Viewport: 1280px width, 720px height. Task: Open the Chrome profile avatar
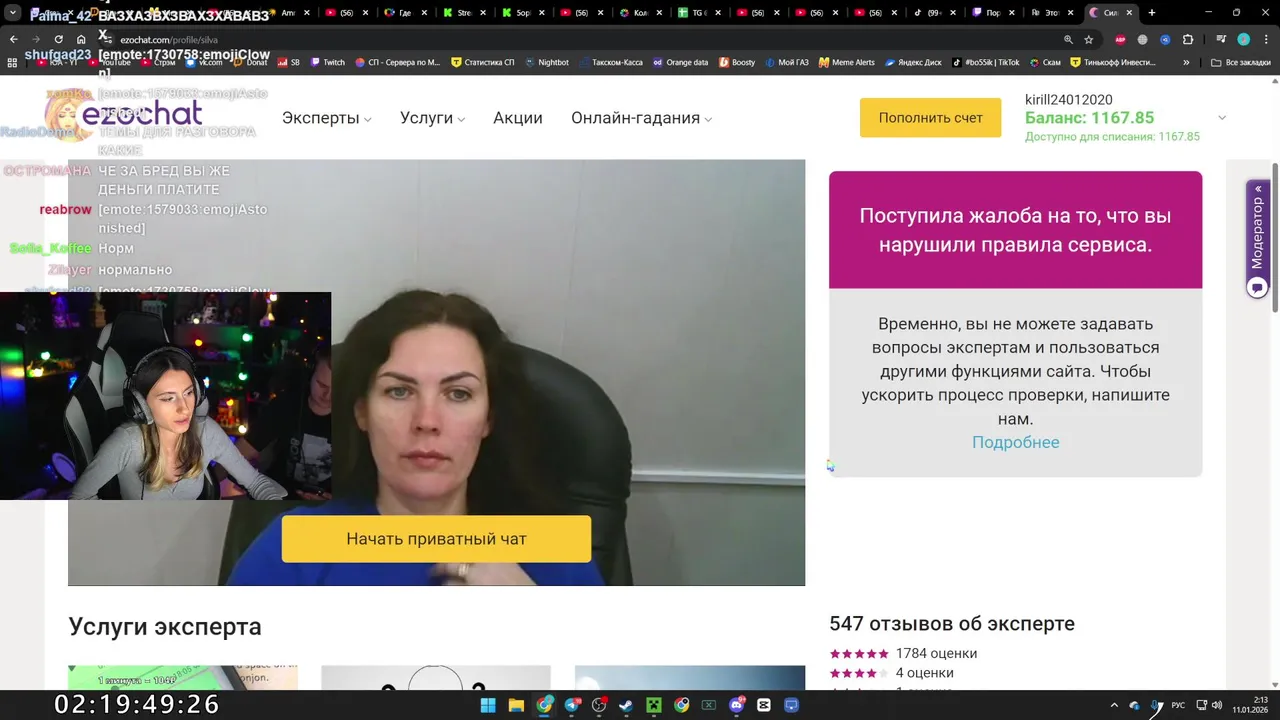coord(1243,40)
